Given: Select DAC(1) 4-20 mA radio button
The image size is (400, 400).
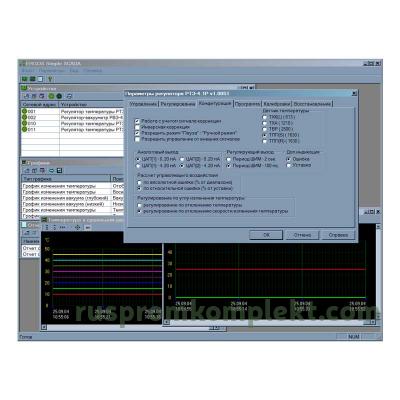Looking at the screenshot, I should (138, 166).
